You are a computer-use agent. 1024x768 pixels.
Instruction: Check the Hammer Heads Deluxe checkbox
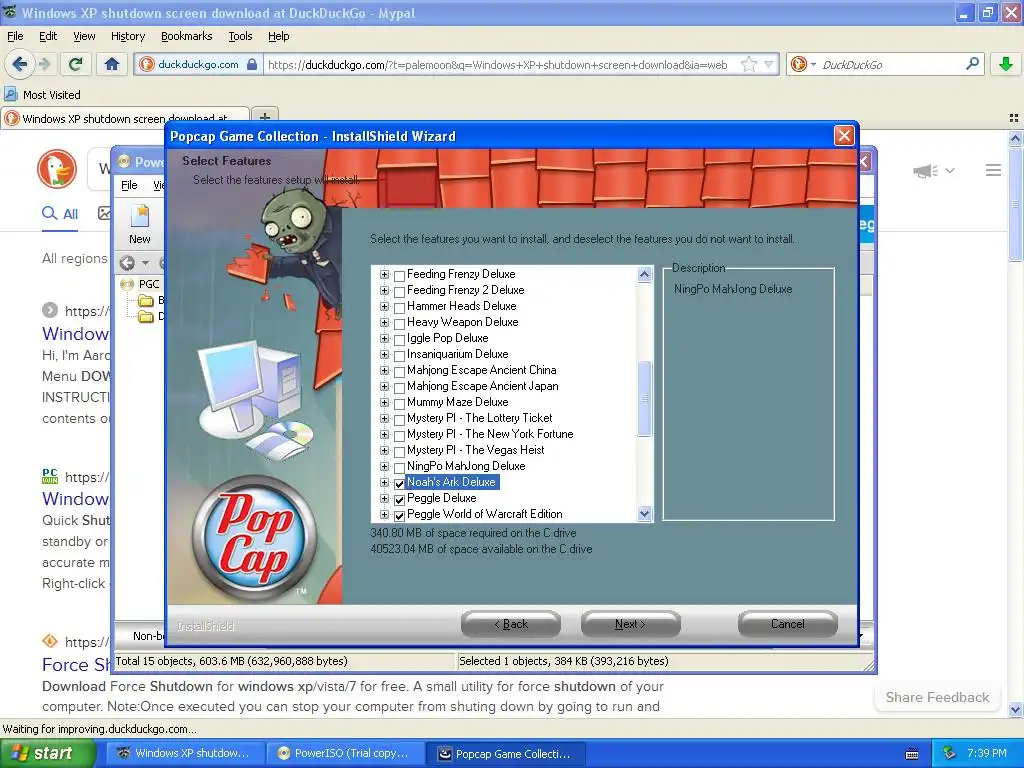click(x=400, y=307)
